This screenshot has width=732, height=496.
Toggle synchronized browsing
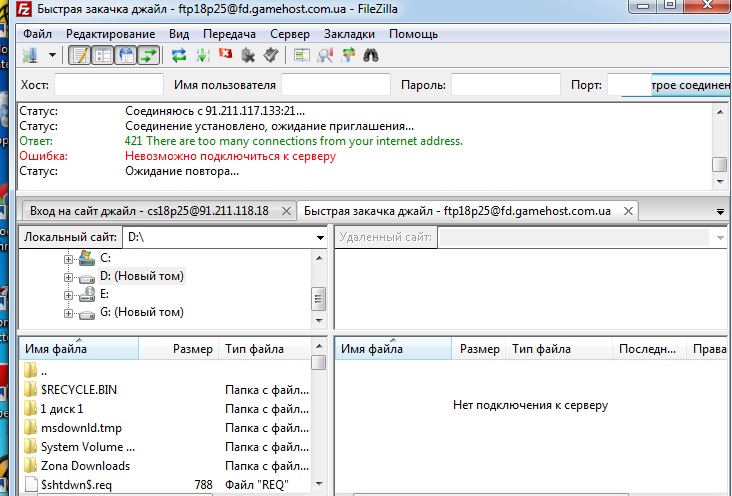point(348,56)
